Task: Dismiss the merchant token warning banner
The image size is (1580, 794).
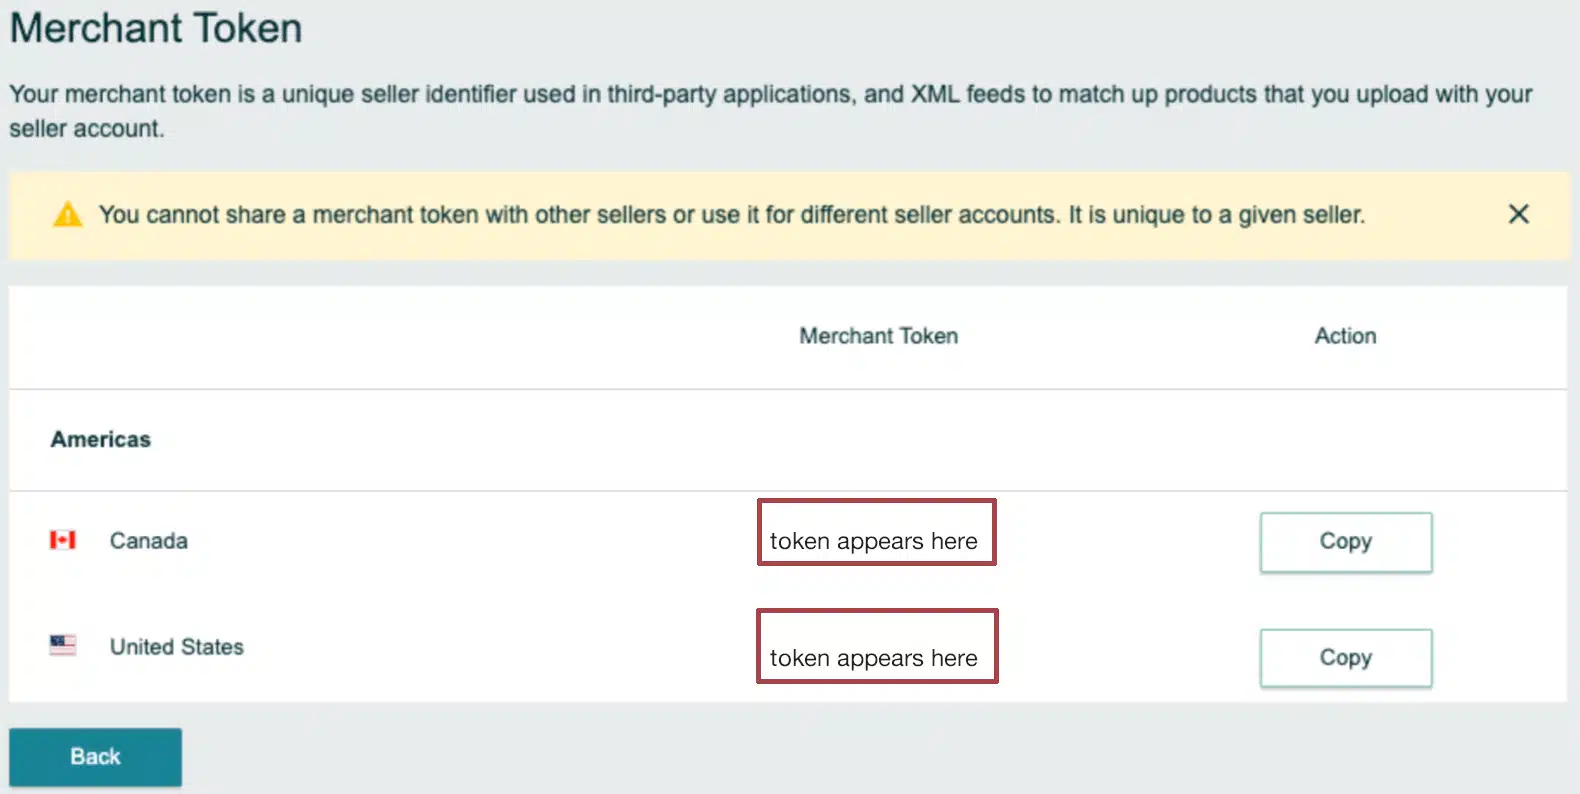Action: click(1518, 214)
